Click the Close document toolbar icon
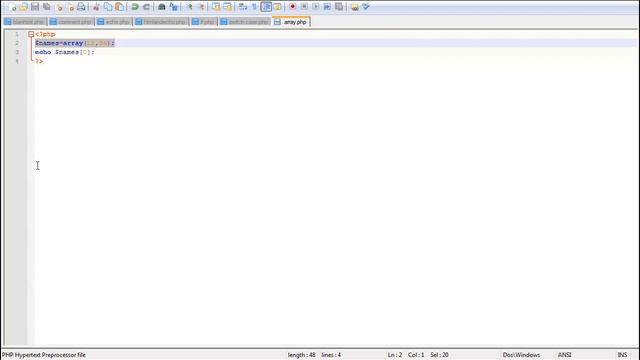The width and height of the screenshot is (640, 360). [59, 7]
